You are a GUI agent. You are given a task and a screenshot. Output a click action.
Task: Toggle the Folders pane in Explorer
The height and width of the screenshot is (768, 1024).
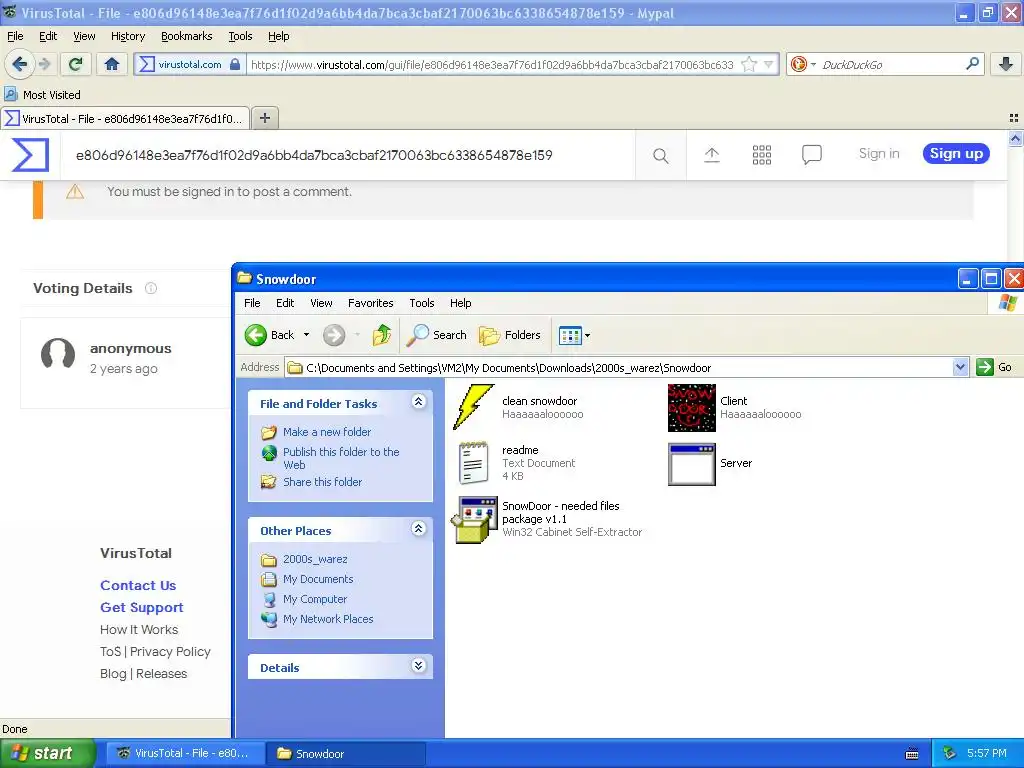510,335
